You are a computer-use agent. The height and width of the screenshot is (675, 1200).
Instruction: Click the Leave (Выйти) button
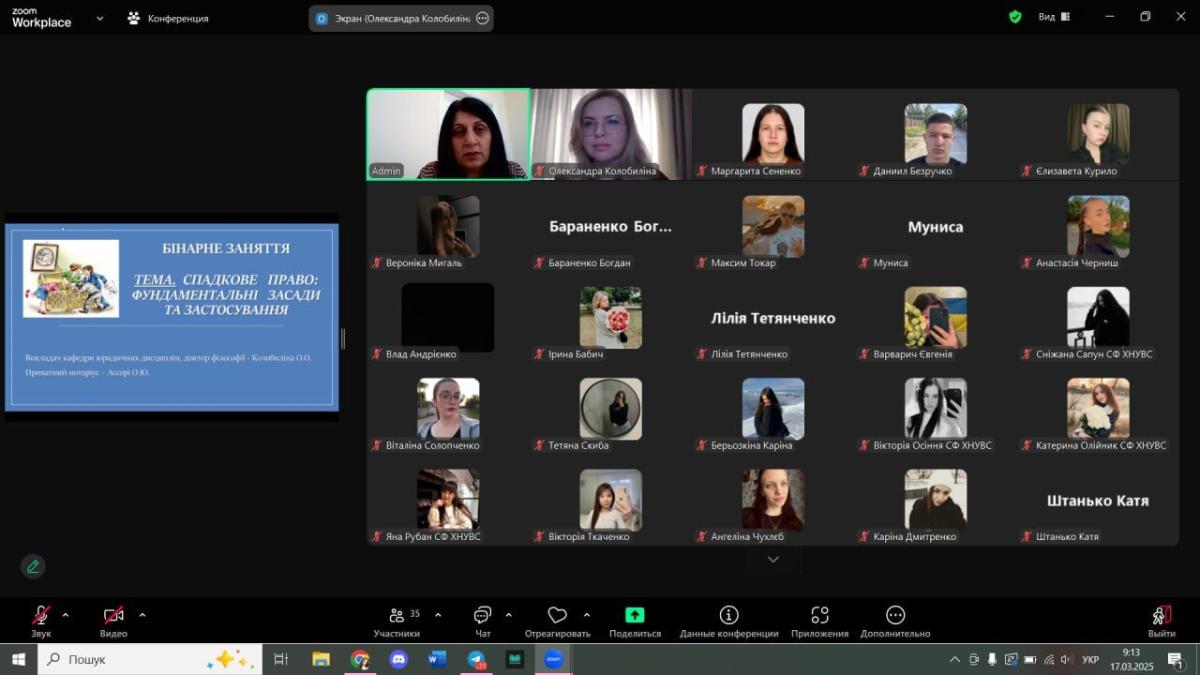pos(1161,619)
